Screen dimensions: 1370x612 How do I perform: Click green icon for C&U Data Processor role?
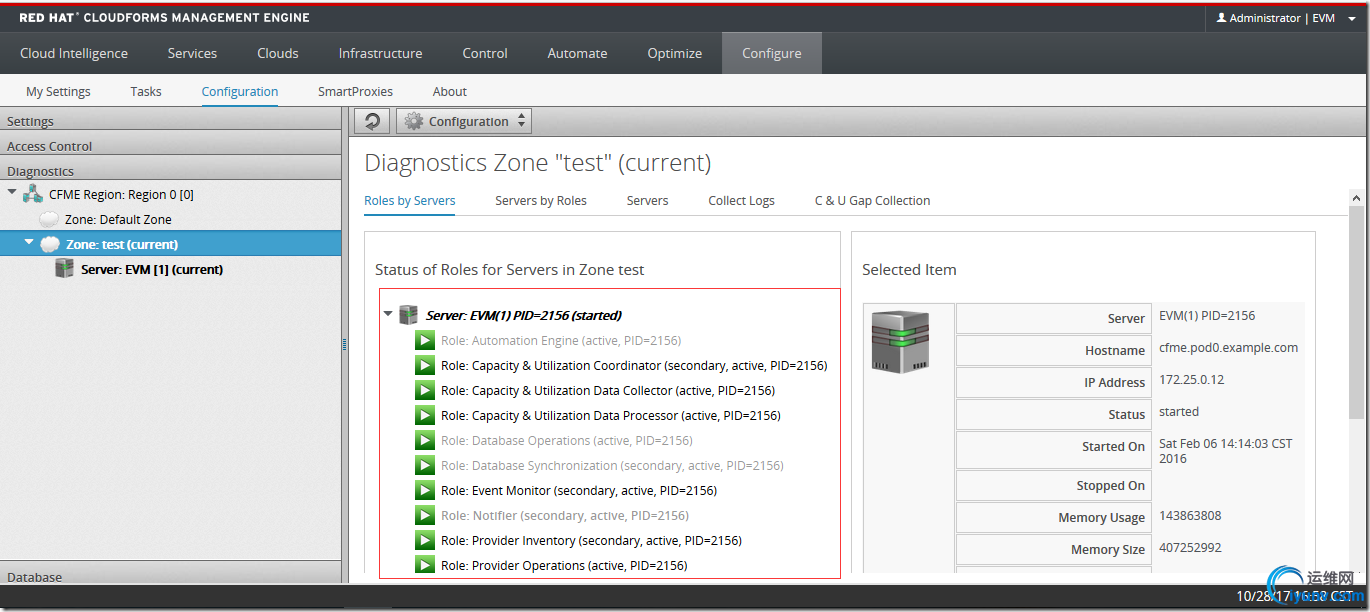(x=425, y=415)
